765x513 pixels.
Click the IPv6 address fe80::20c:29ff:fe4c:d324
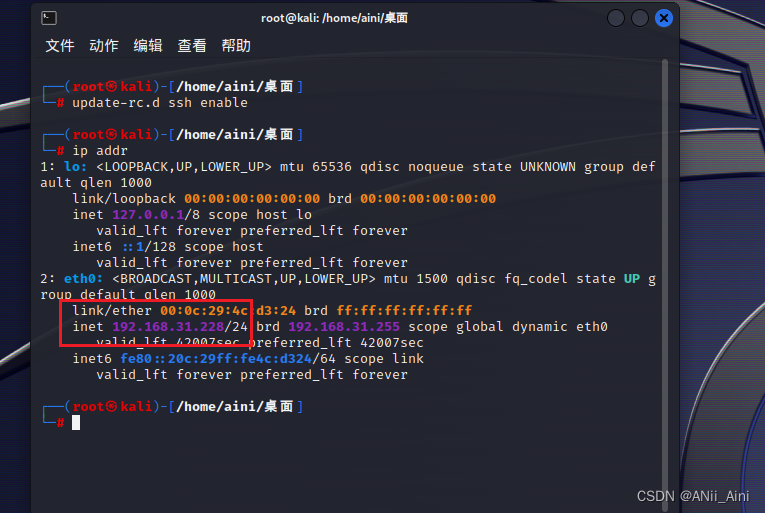(x=216, y=359)
